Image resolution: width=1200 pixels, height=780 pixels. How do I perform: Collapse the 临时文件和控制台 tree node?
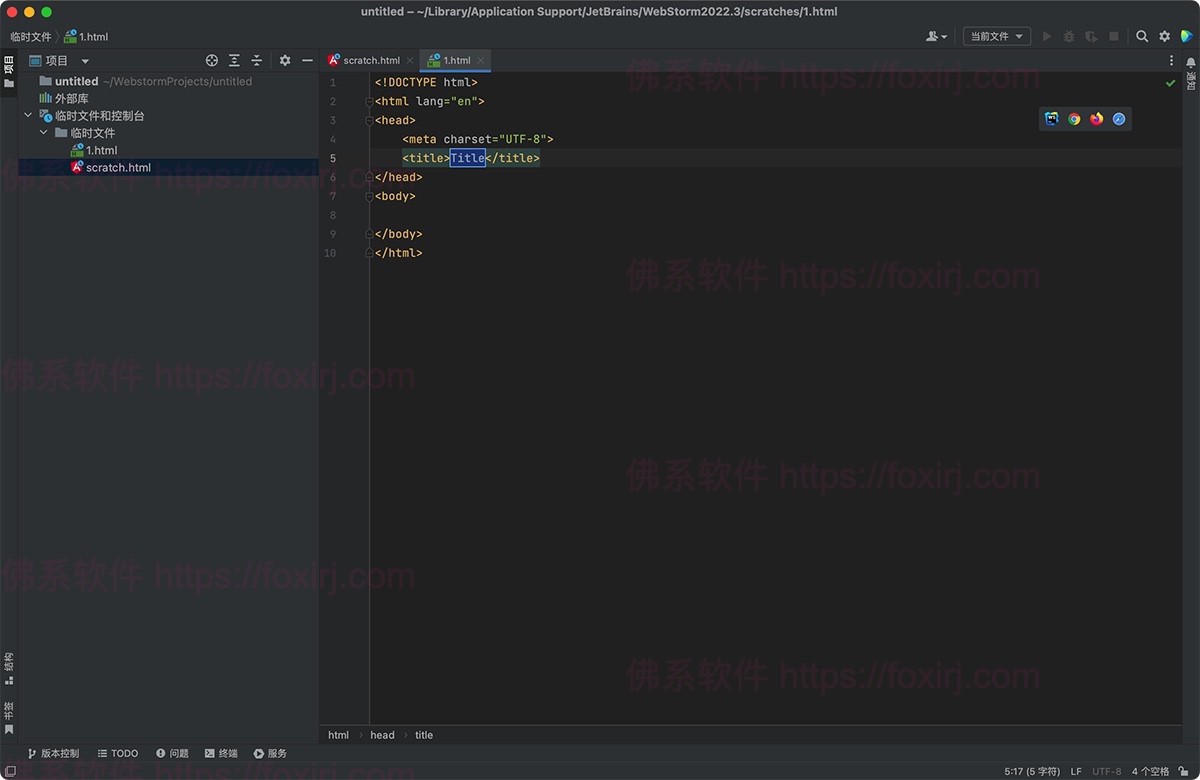tap(28, 114)
